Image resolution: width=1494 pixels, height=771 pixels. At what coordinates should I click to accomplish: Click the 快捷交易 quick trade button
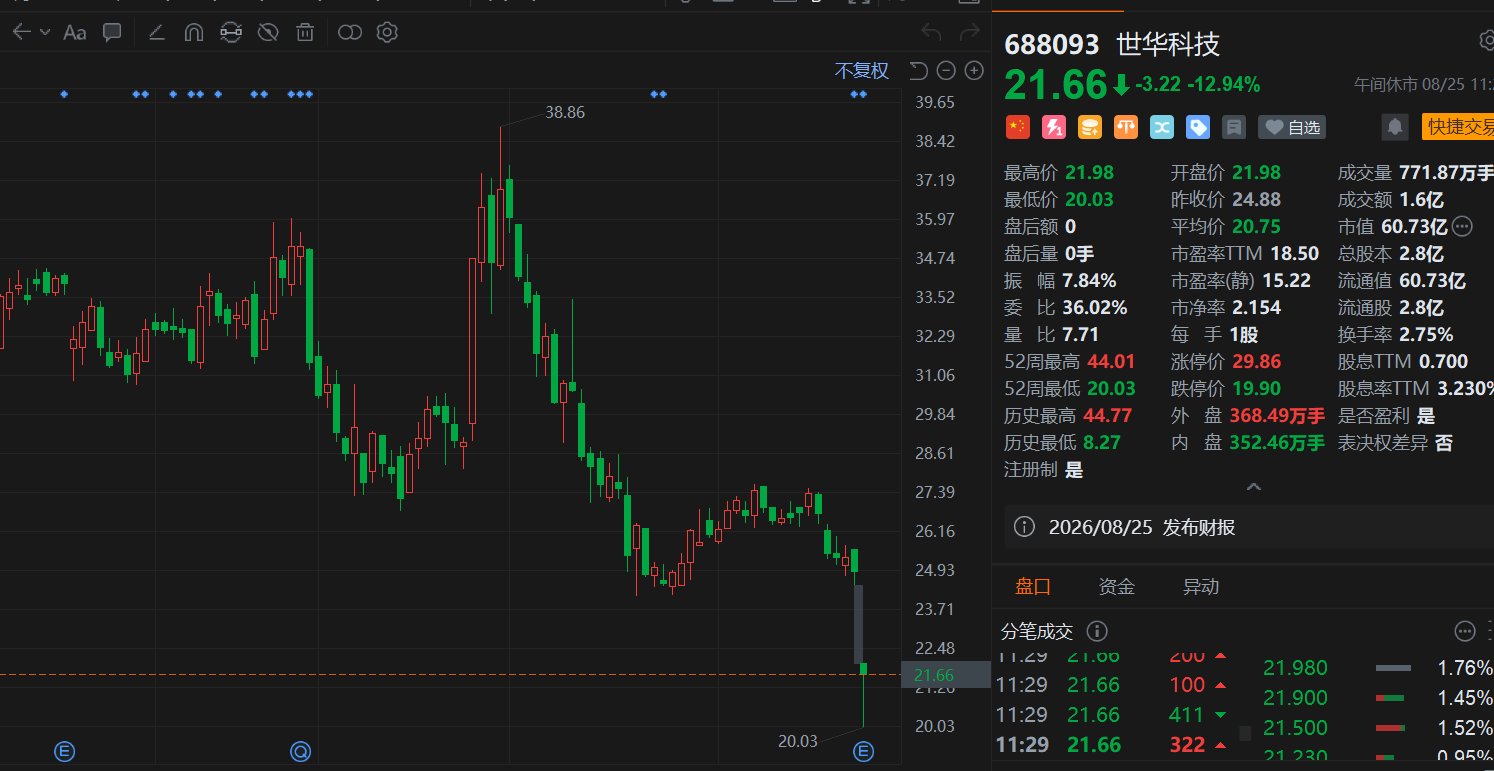click(x=1457, y=127)
